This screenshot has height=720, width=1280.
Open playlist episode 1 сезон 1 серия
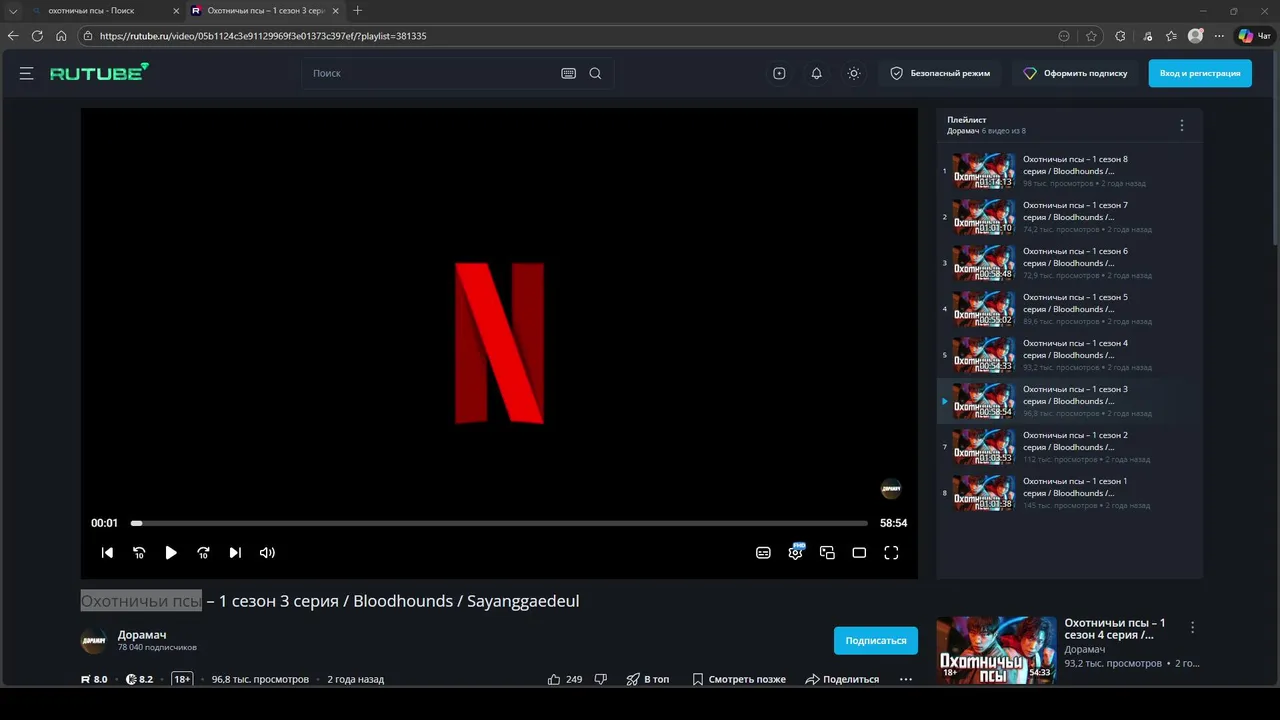1069,493
